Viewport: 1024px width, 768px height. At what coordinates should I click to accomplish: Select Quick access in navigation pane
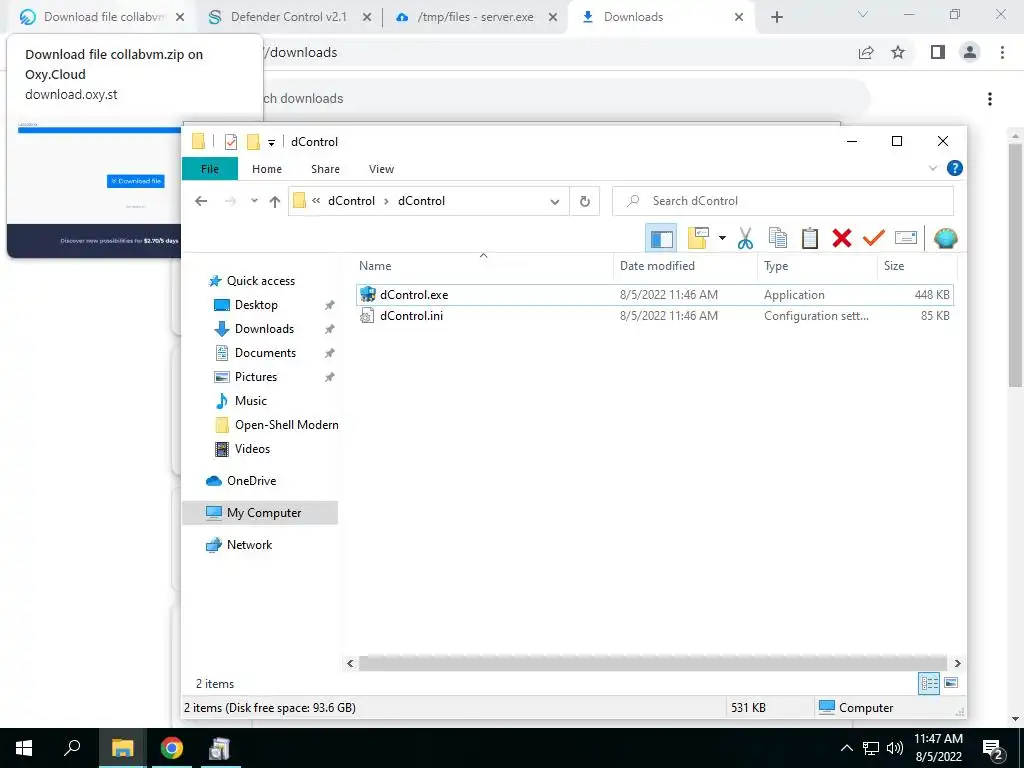261,281
